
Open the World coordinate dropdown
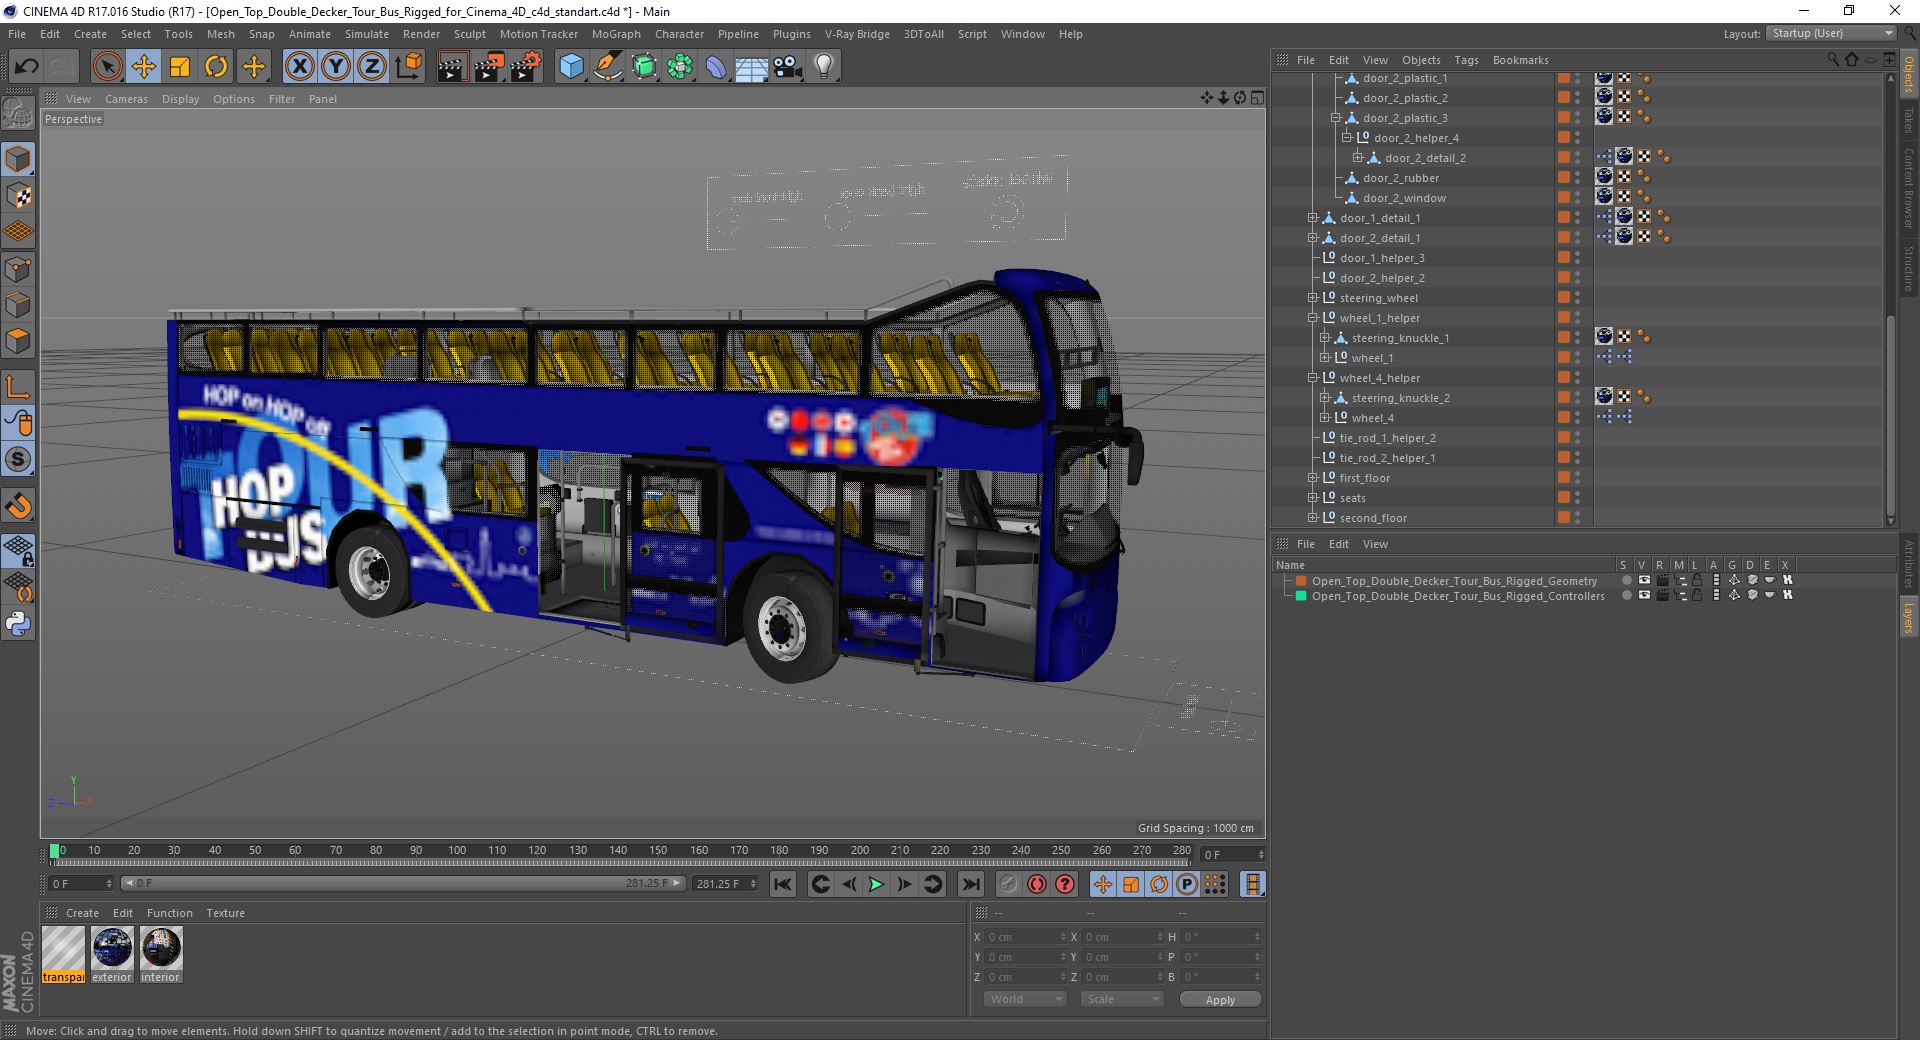click(1025, 999)
